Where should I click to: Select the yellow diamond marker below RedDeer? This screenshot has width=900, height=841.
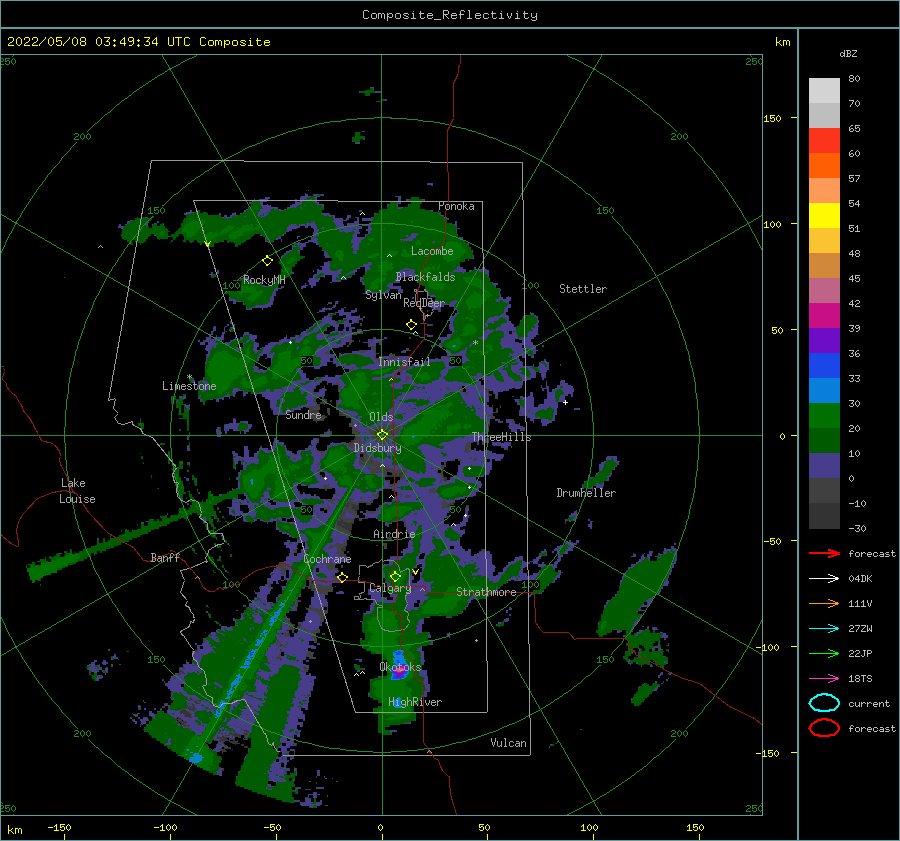click(x=411, y=324)
